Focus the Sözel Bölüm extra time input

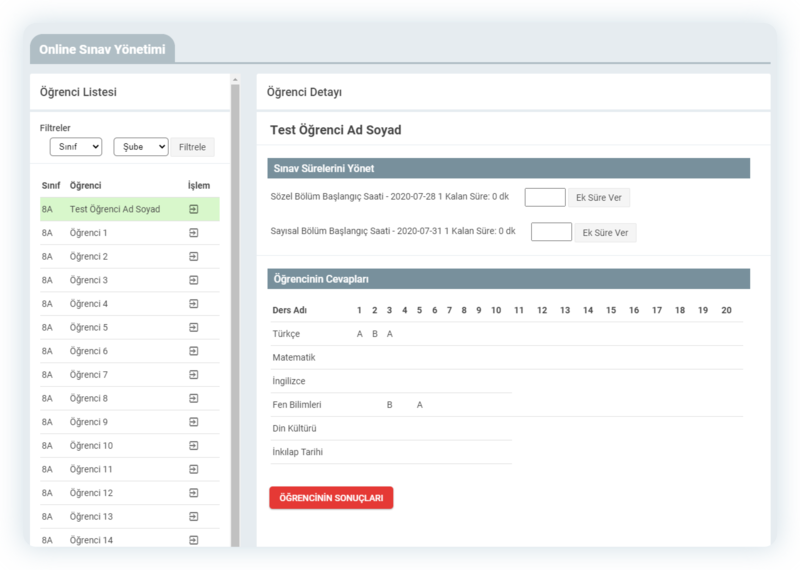pyautogui.click(x=545, y=198)
